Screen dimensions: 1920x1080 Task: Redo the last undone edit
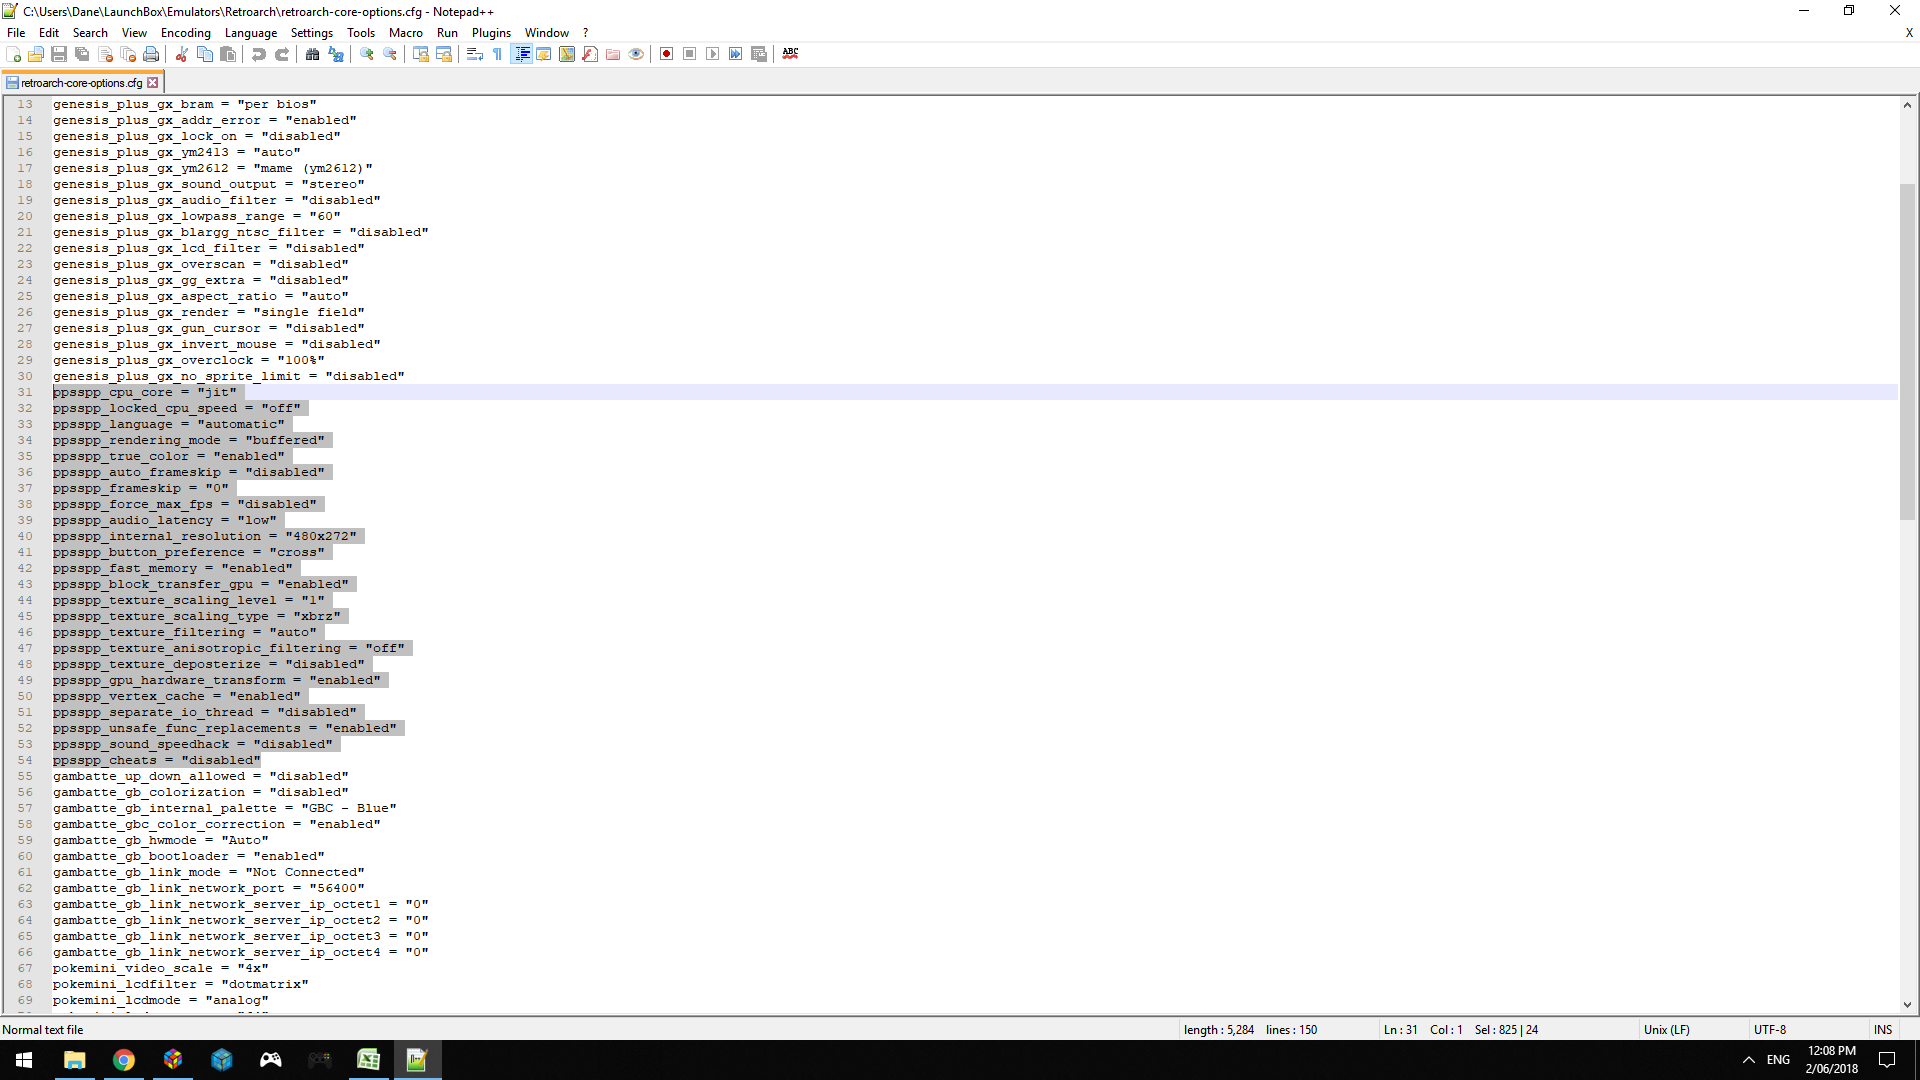coord(282,54)
